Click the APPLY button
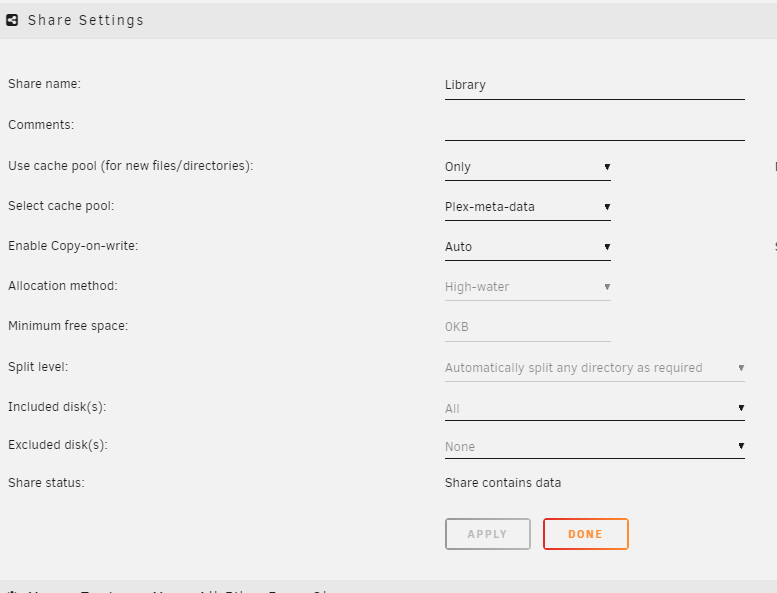The width and height of the screenshot is (777, 593). click(x=488, y=534)
